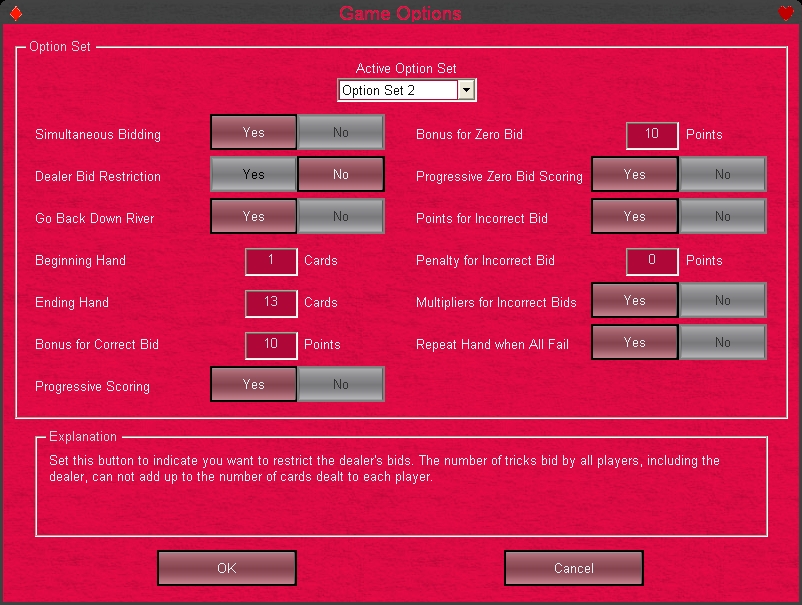Click the Game Options title text

tap(400, 13)
